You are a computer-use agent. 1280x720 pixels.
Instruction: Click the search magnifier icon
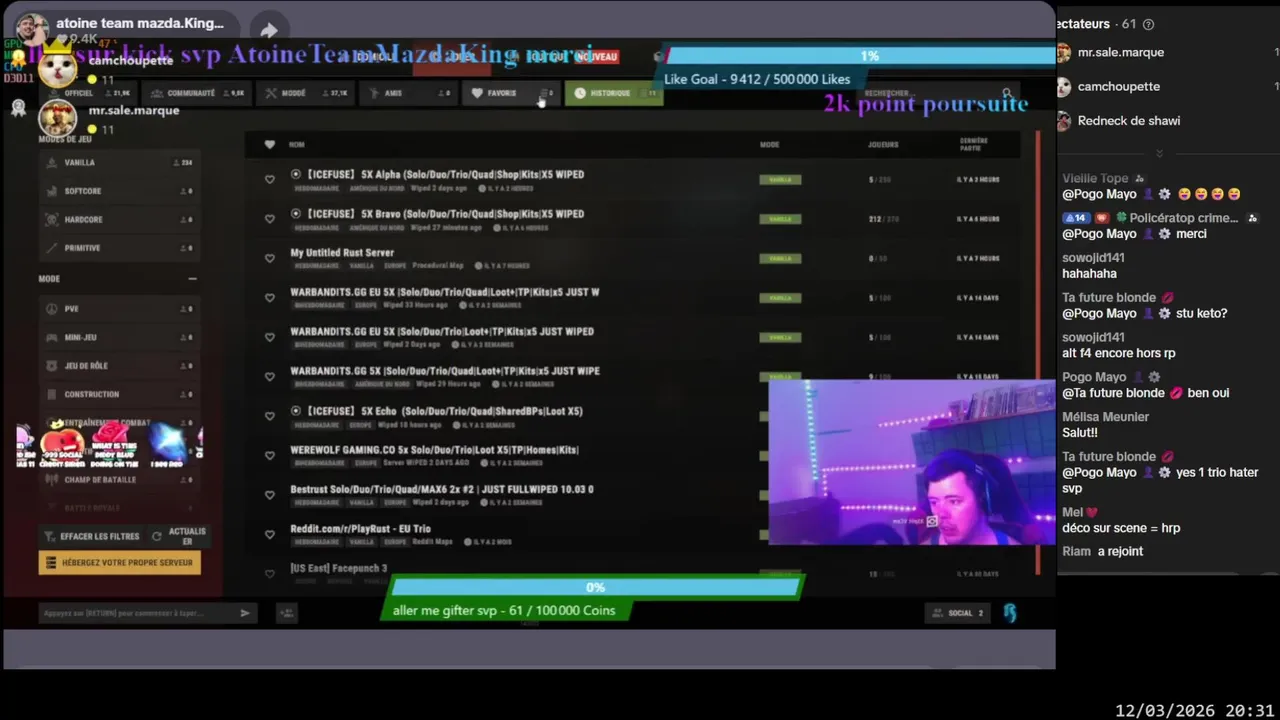click(1007, 93)
